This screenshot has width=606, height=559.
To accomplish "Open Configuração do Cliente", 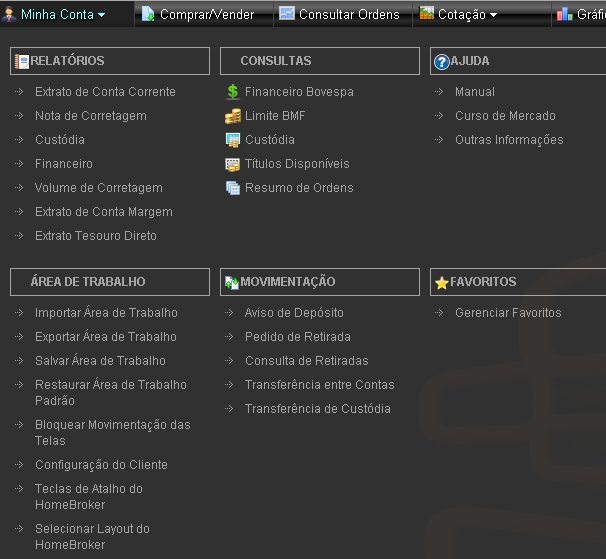I will coord(101,465).
